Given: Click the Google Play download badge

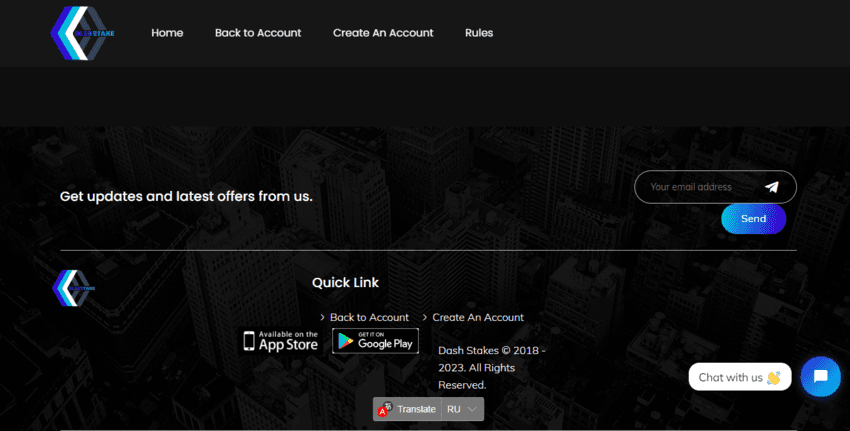Looking at the screenshot, I should point(375,341).
